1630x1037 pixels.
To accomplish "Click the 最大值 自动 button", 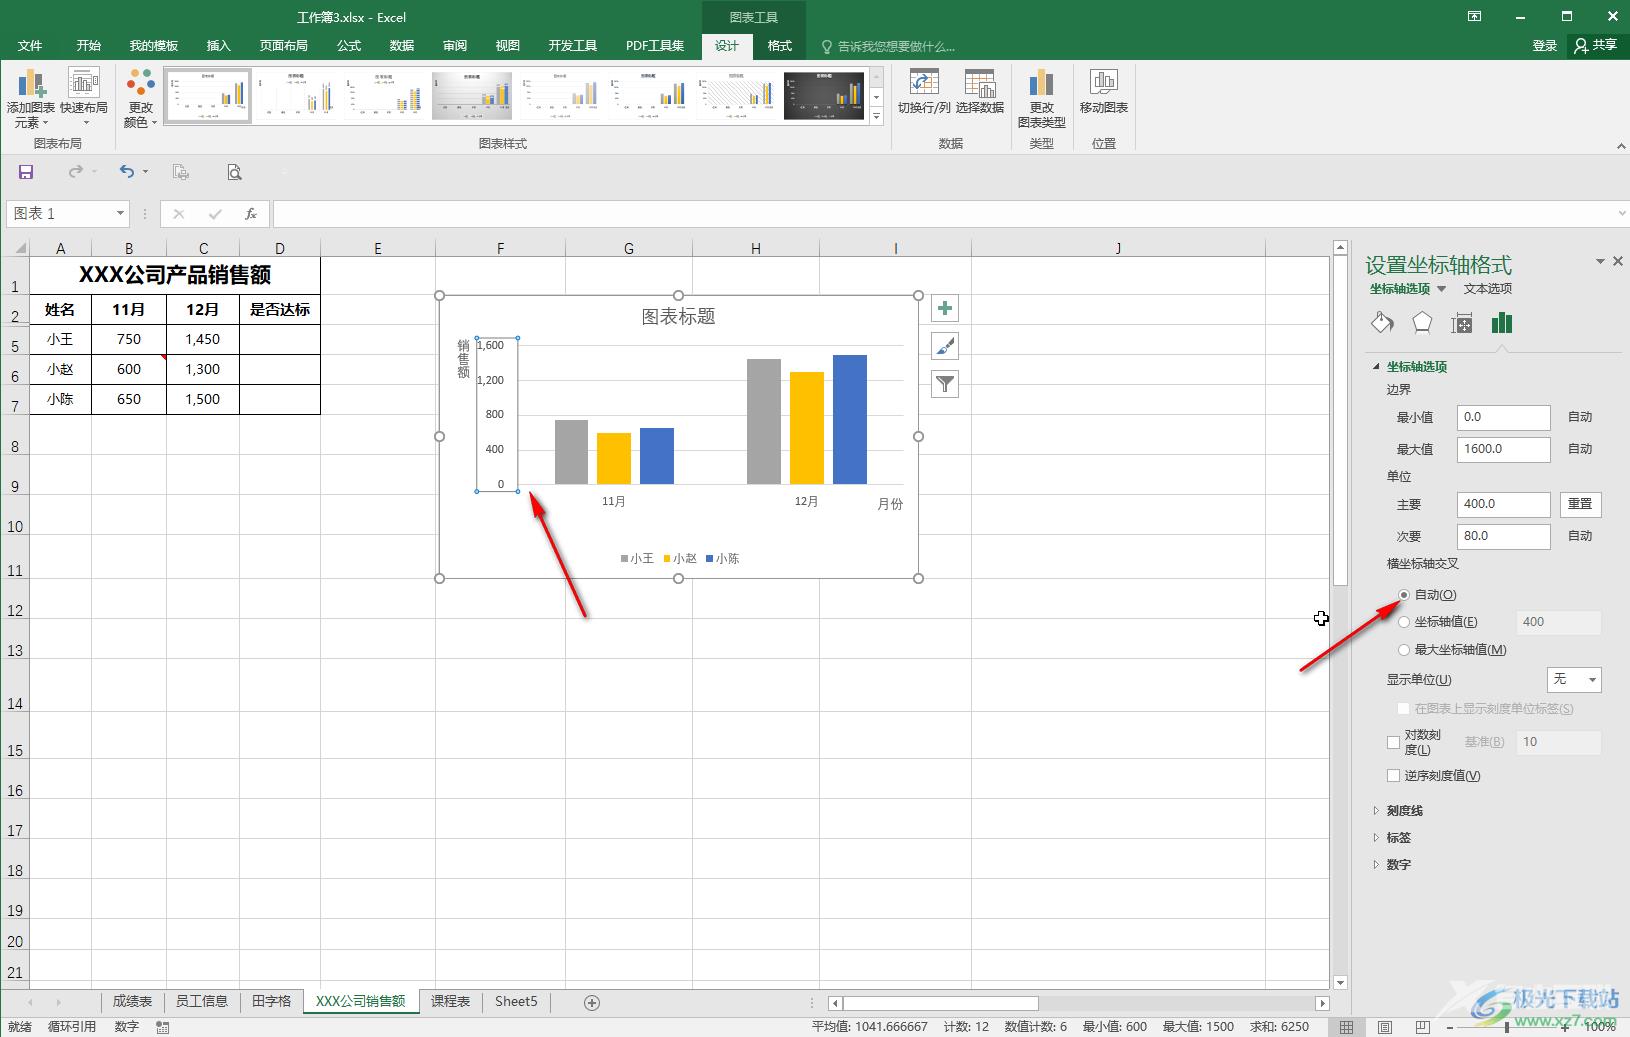I will pos(1580,449).
